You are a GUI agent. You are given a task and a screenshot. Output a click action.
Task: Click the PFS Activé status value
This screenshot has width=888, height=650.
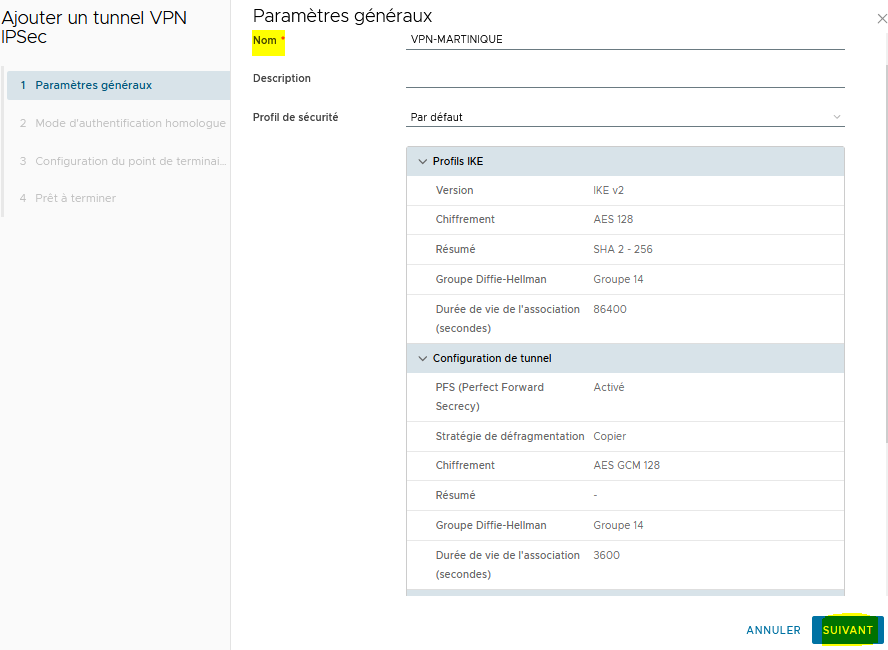(609, 387)
